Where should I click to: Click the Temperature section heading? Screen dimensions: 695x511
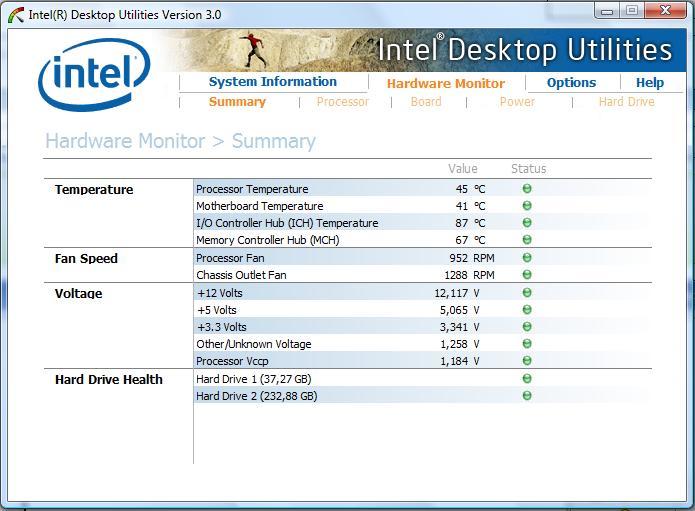tap(94, 190)
